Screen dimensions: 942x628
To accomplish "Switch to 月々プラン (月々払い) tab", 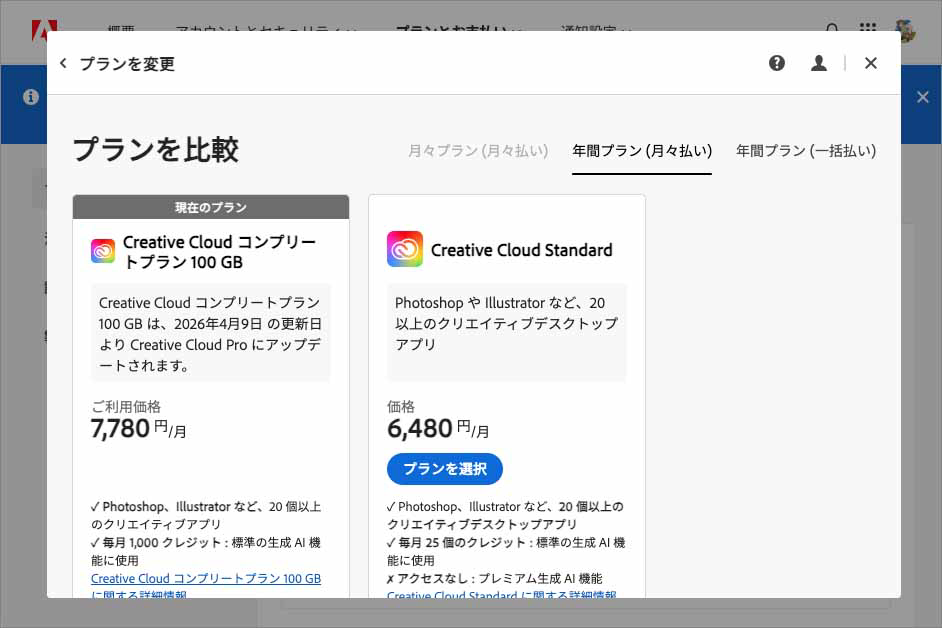I will click(478, 151).
